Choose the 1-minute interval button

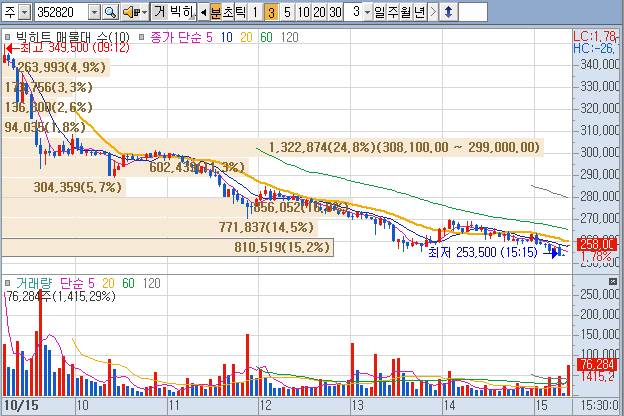(255, 13)
